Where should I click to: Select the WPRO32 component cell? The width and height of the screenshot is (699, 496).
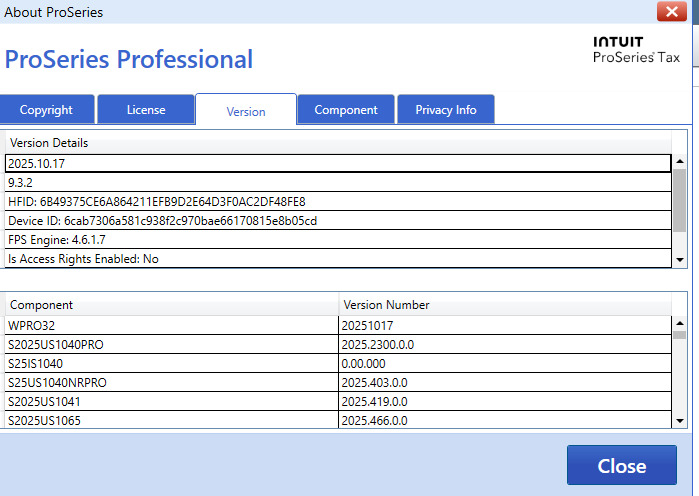pos(172,326)
